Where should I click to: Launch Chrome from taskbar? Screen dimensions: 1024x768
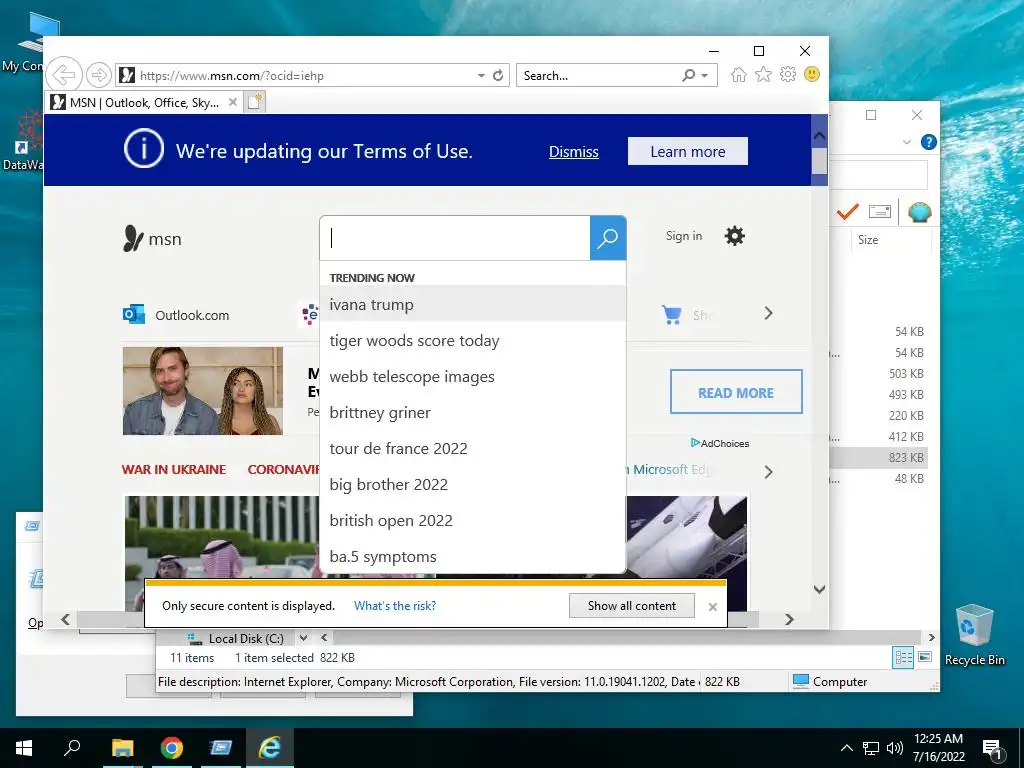pos(172,748)
